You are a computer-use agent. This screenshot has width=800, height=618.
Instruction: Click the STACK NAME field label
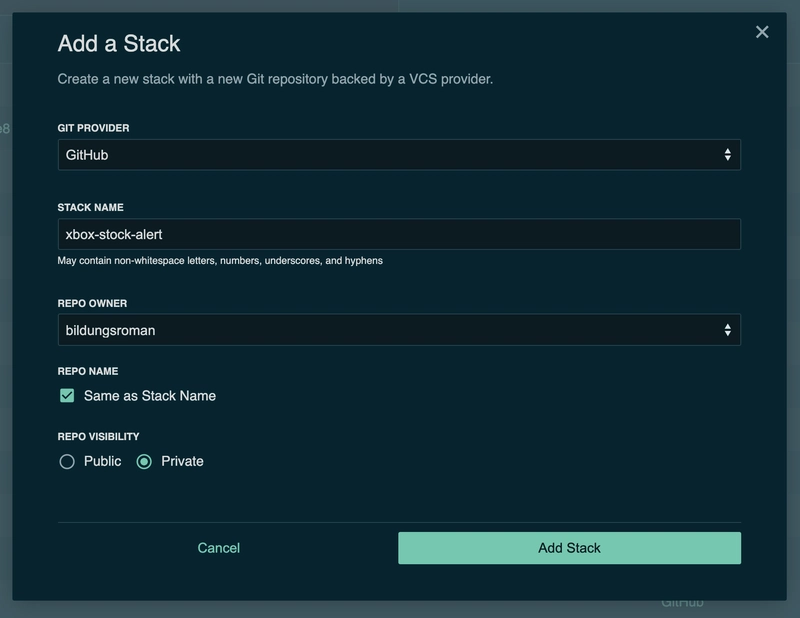[x=90, y=208]
